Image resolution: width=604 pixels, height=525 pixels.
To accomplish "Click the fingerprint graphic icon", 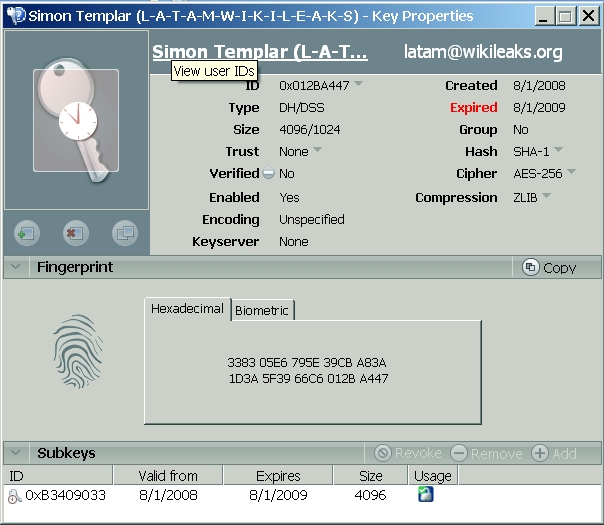I will coord(78,351).
